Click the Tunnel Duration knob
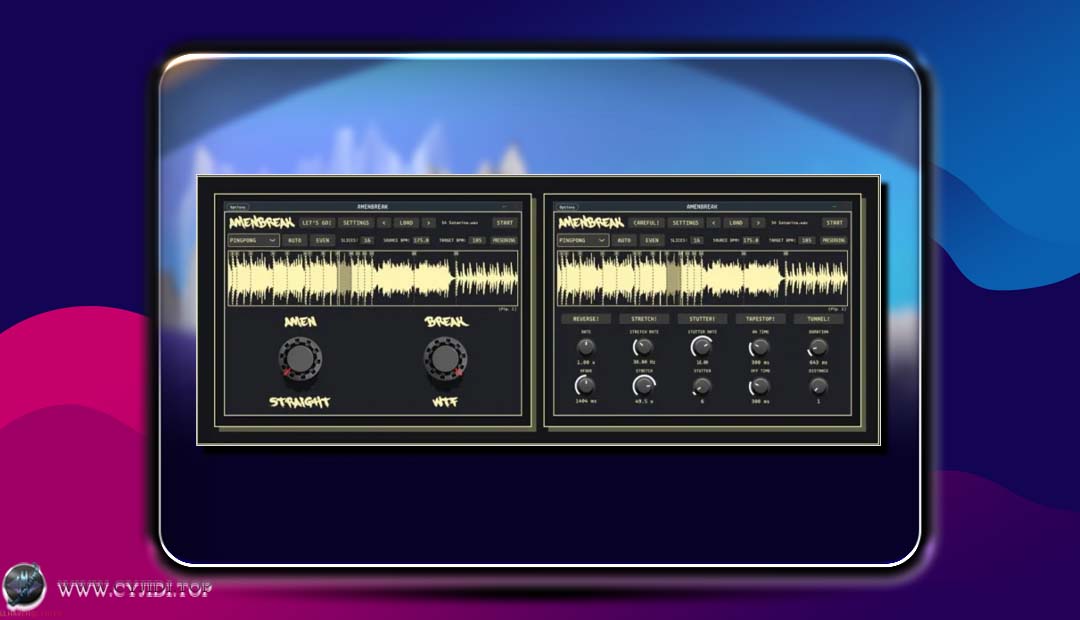 coord(818,347)
